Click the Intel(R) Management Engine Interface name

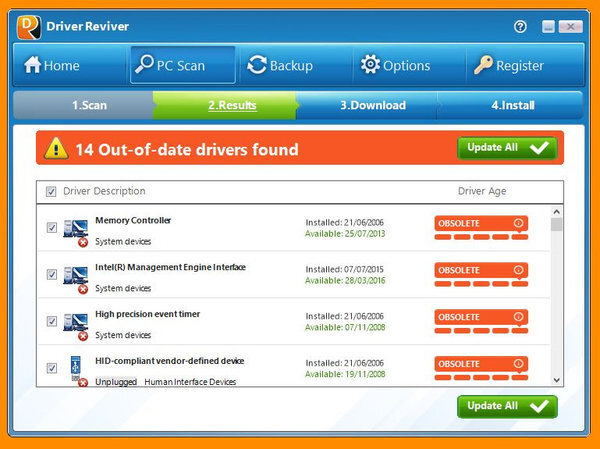click(x=170, y=267)
